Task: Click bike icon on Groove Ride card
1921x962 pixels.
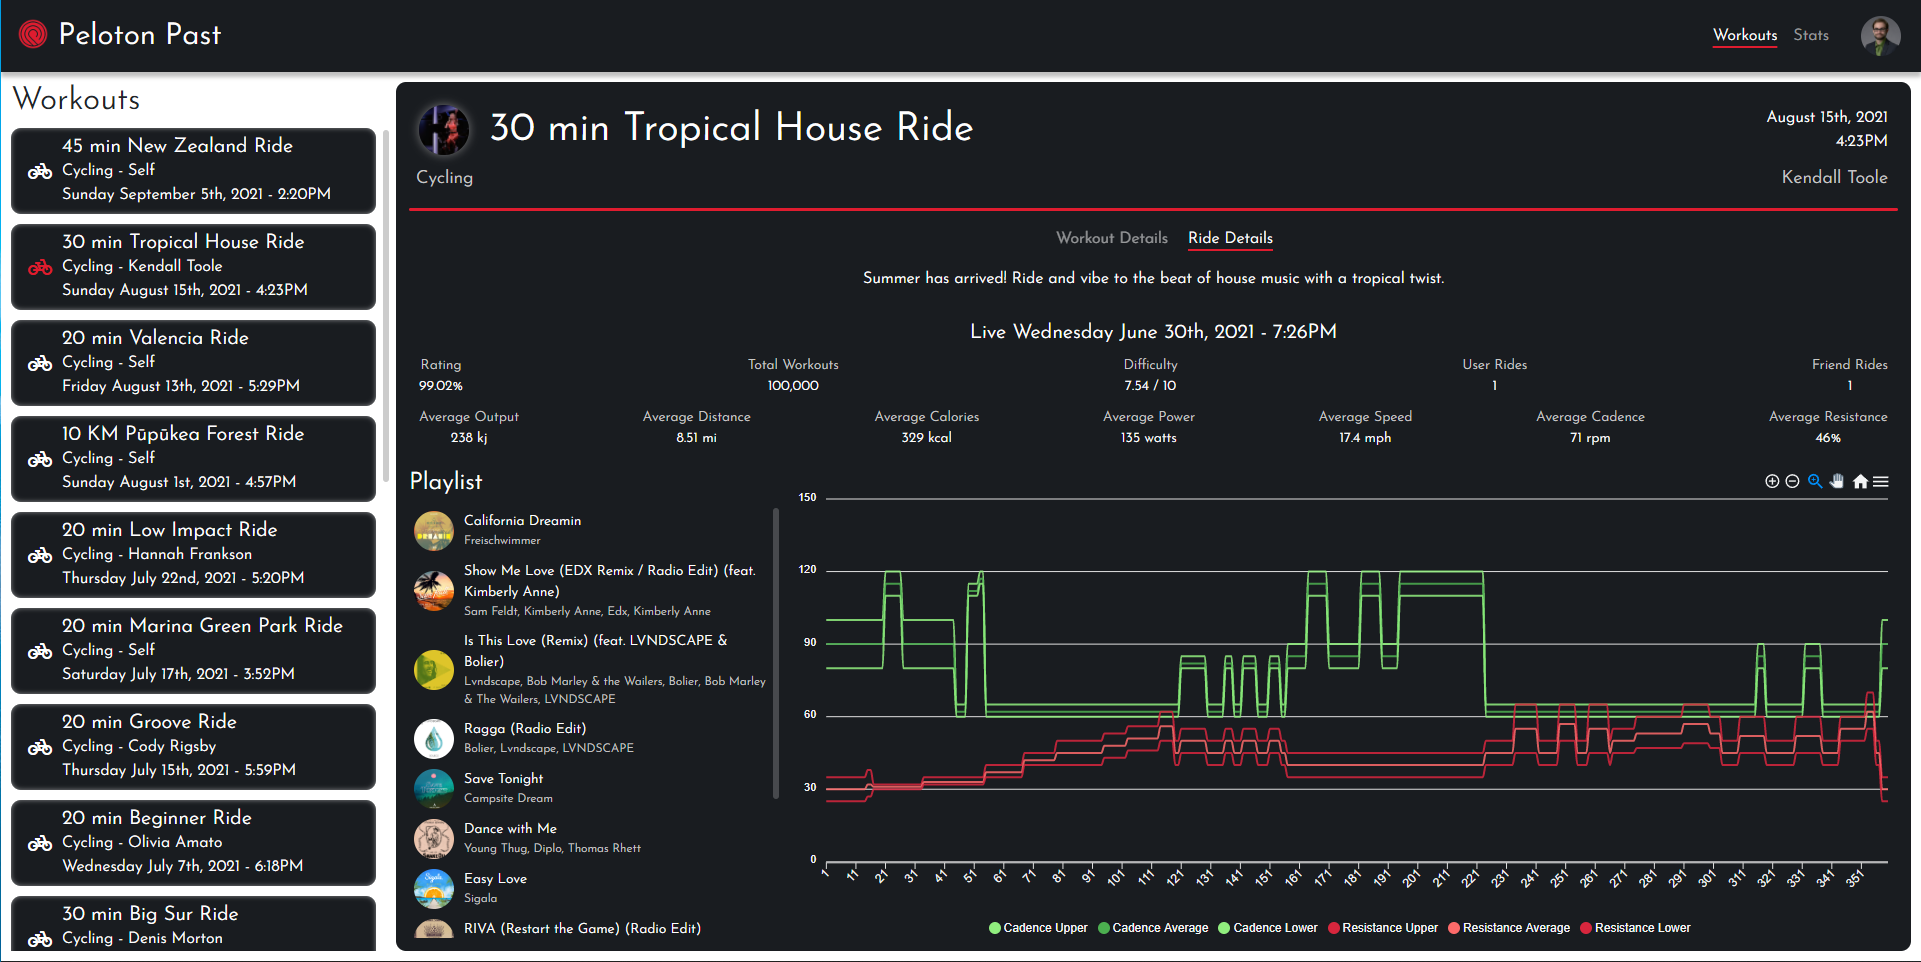Action: [x=40, y=747]
